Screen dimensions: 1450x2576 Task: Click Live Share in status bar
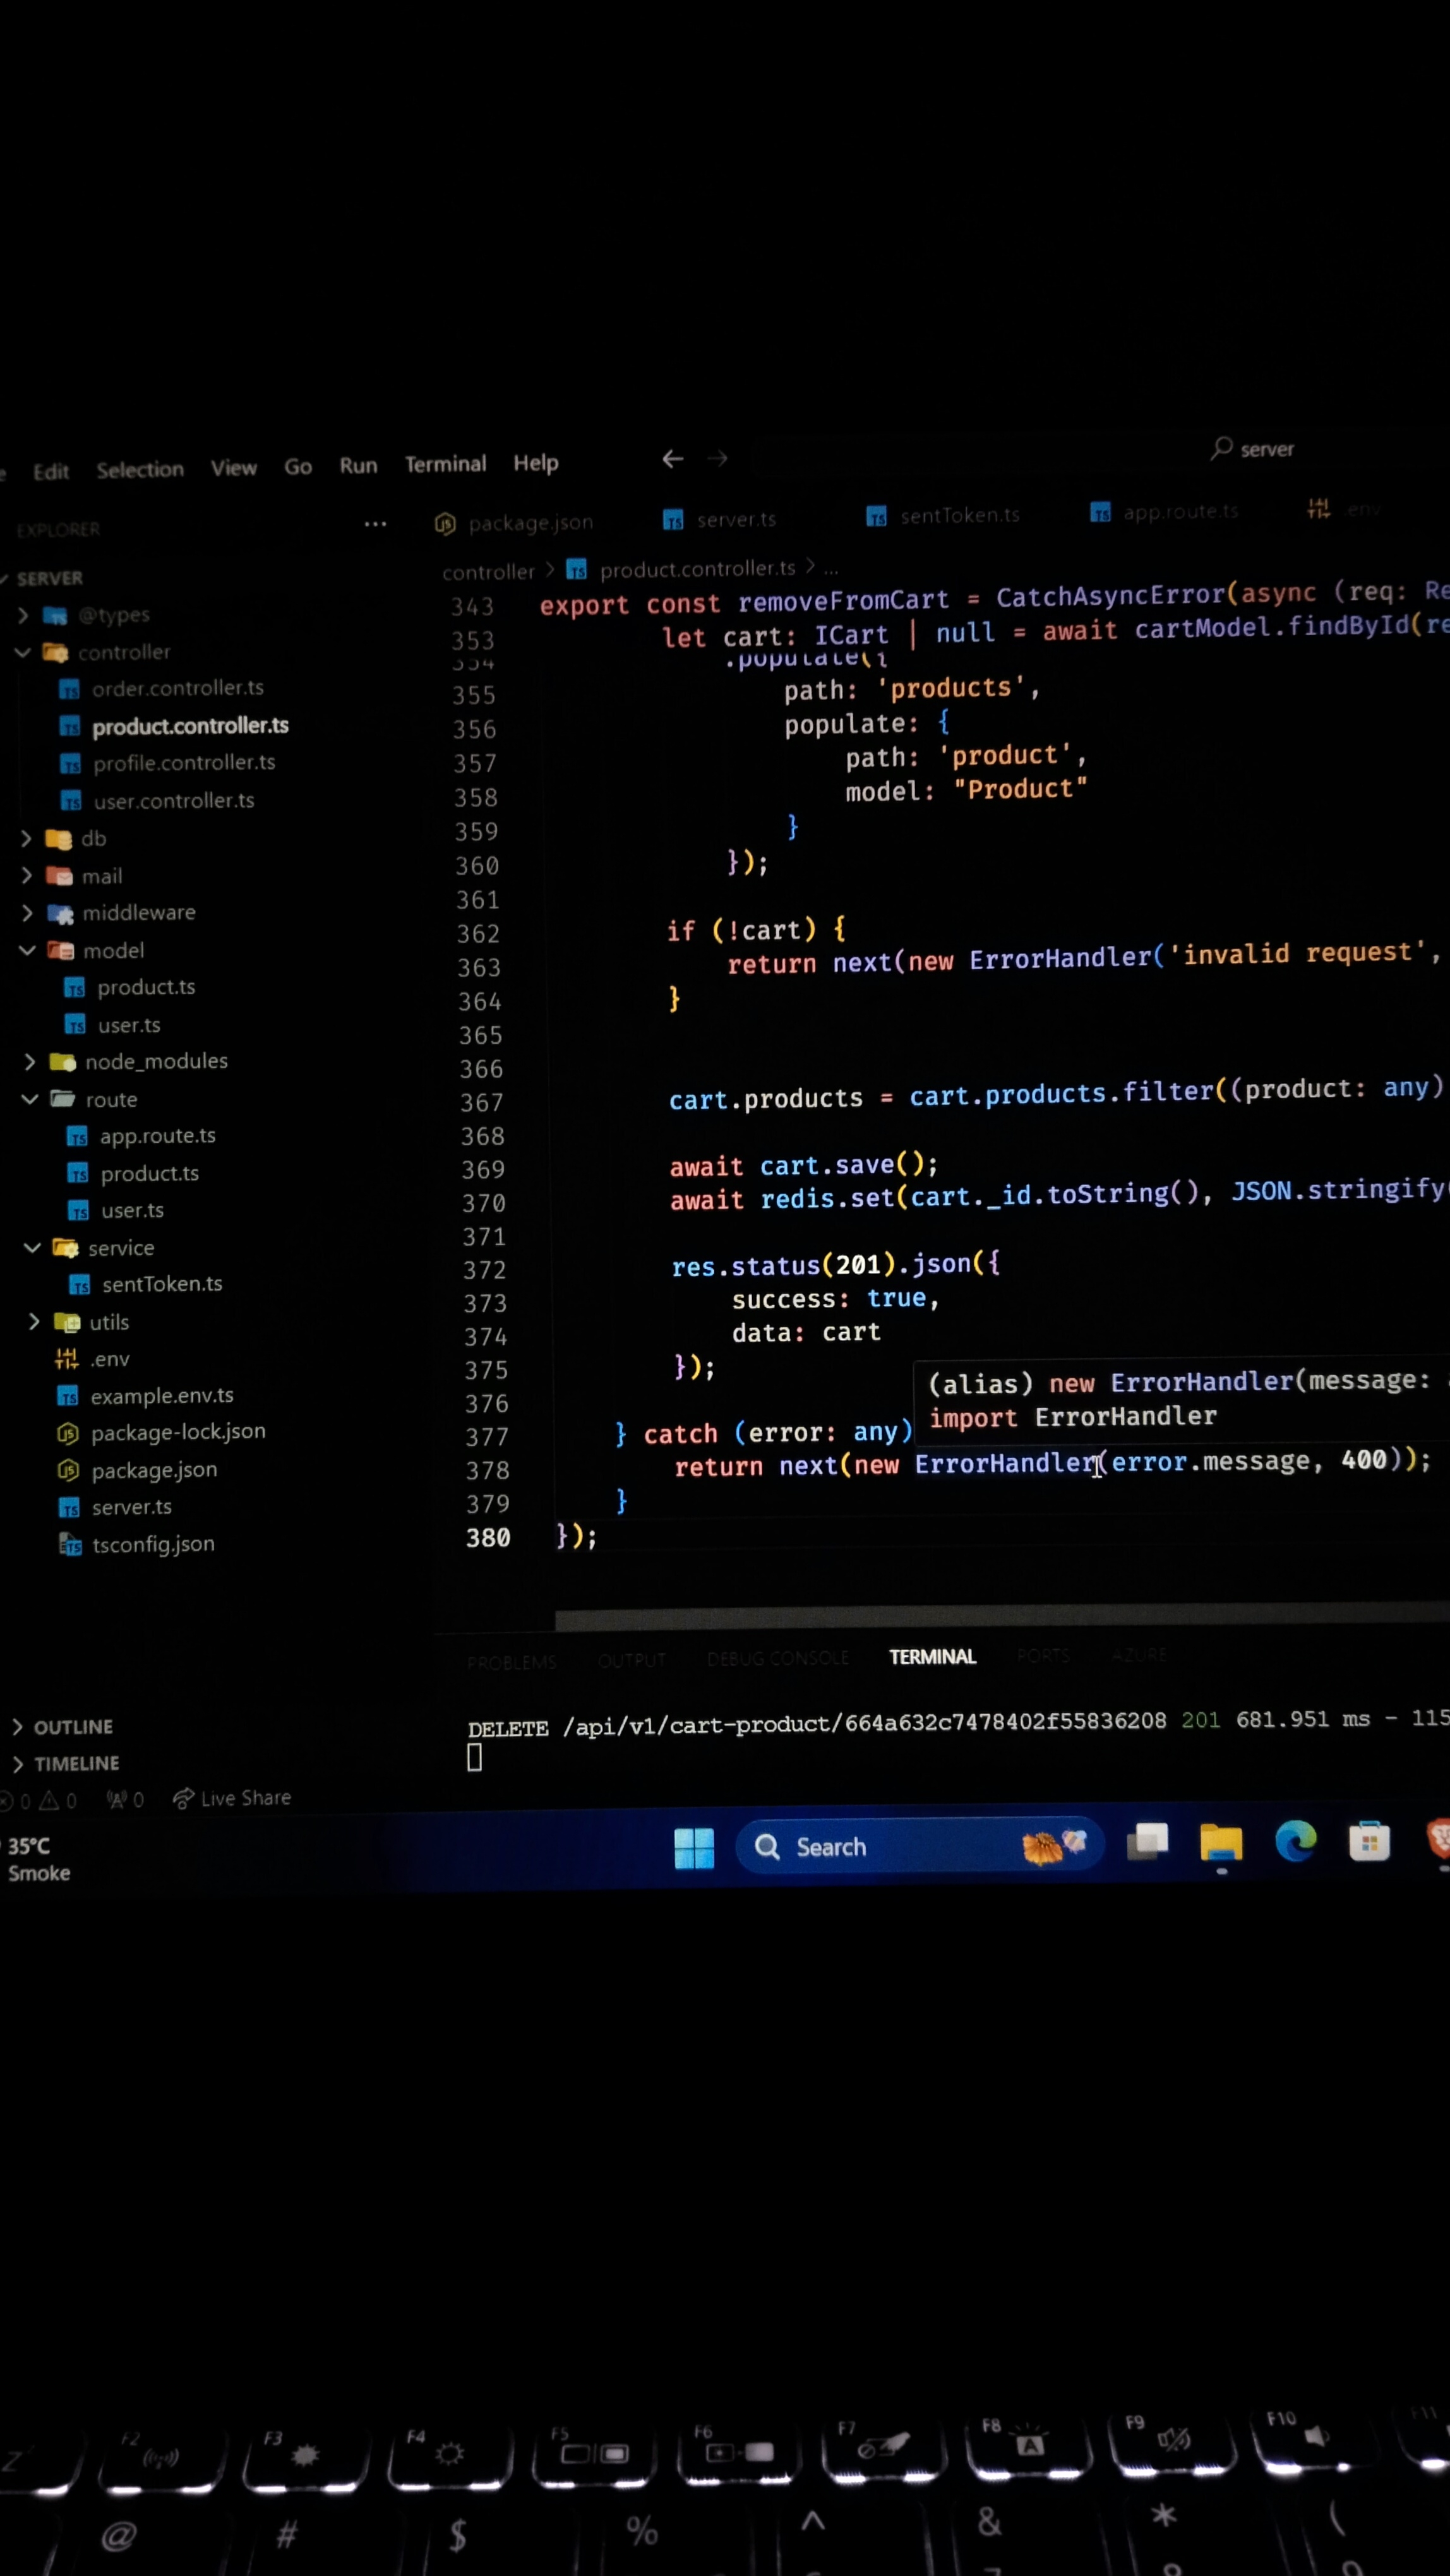coord(232,1799)
